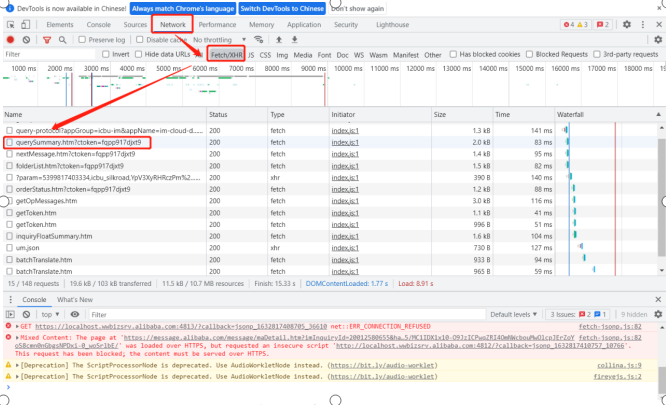The width and height of the screenshot is (666, 405).
Task: Tick the Blocked Requests checkbox
Action: click(x=530, y=54)
